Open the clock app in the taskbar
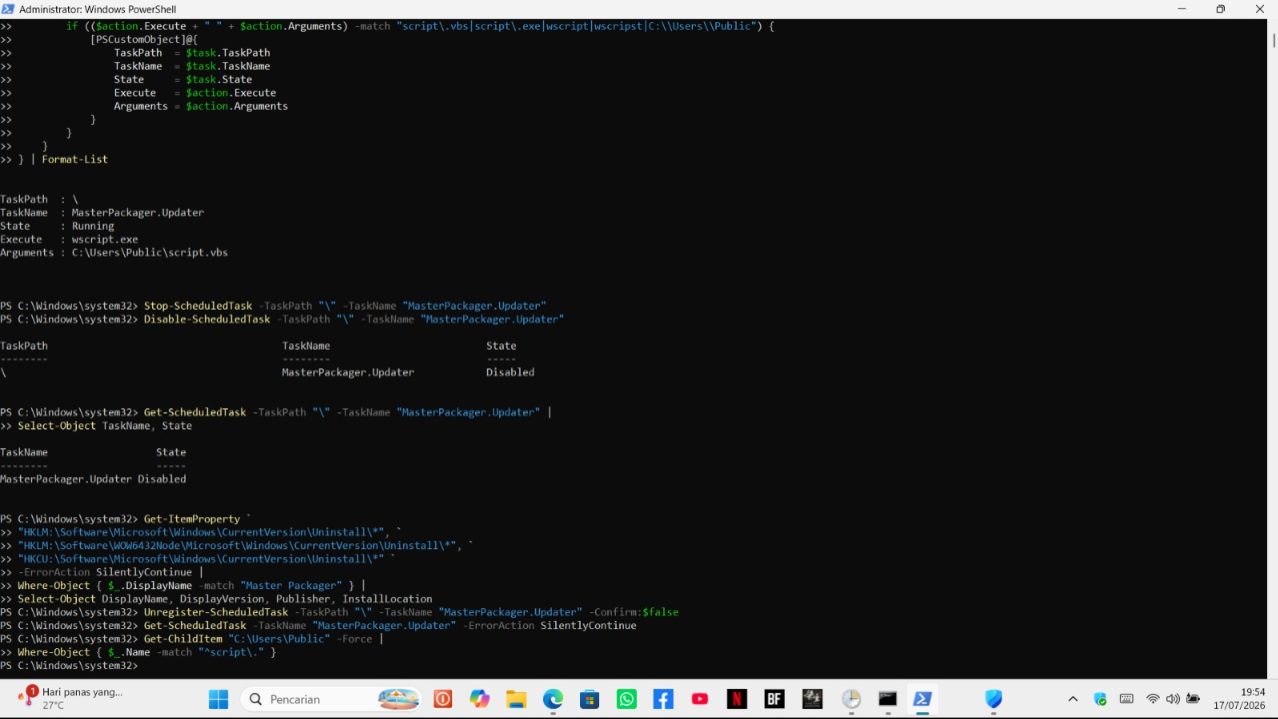The image size is (1278, 719). 851,699
